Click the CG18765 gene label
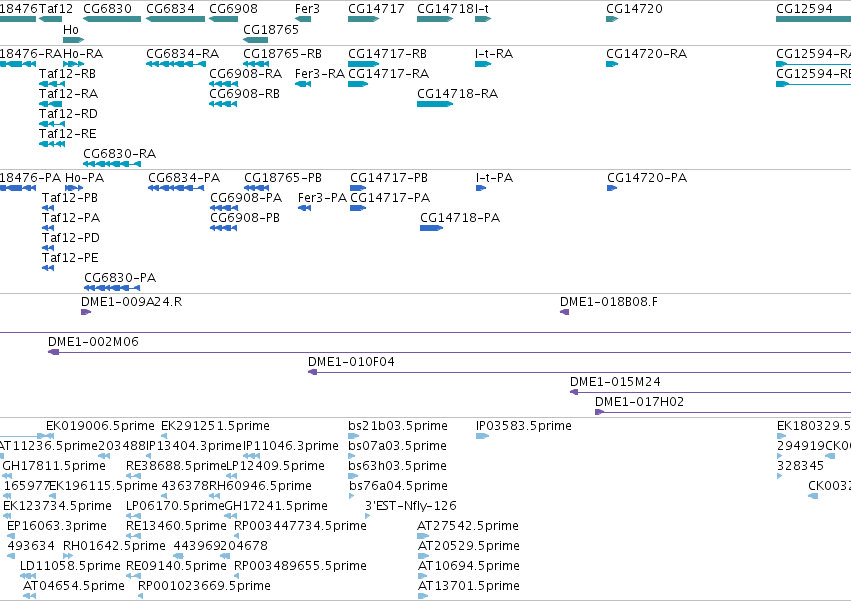851x601 pixels. click(x=271, y=30)
